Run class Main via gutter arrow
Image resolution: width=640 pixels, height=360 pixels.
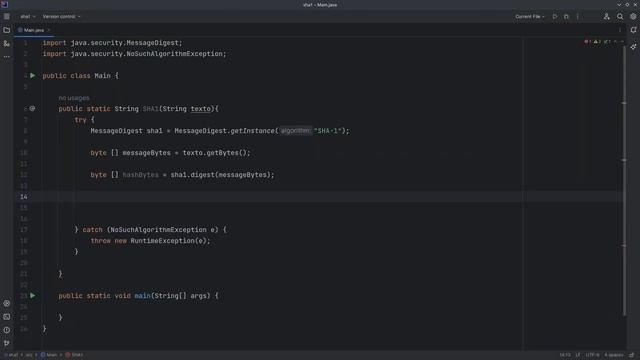33,76
